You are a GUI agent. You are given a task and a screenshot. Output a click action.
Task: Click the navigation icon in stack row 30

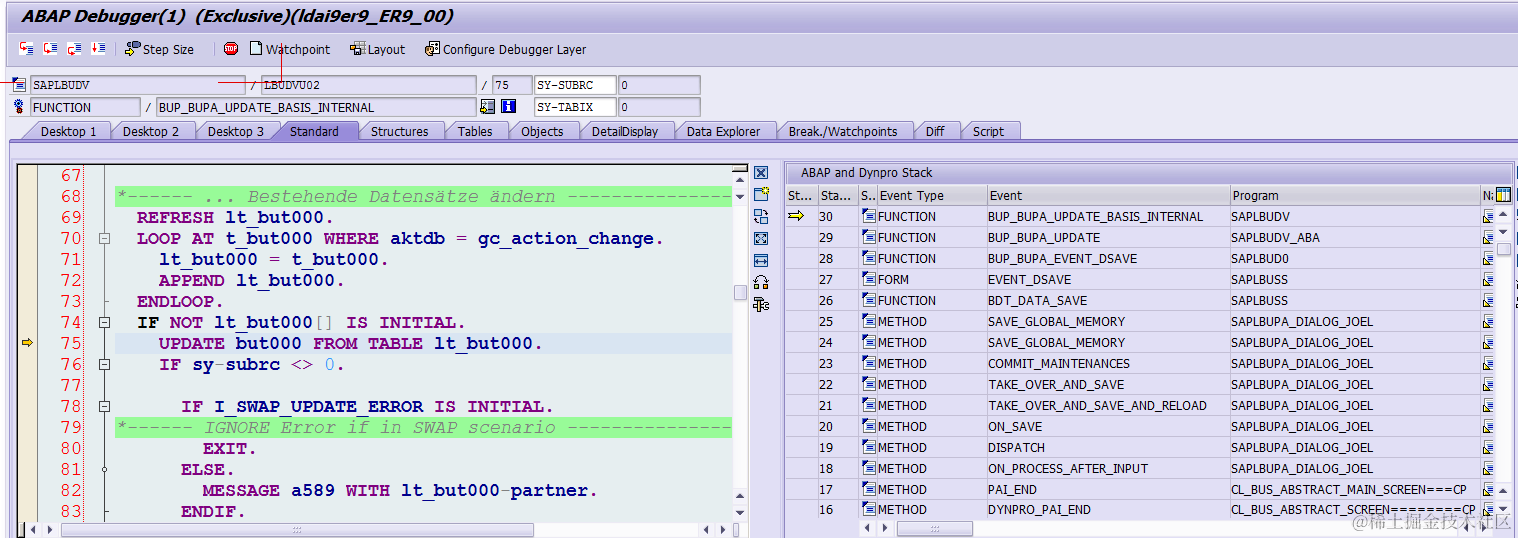click(1488, 217)
